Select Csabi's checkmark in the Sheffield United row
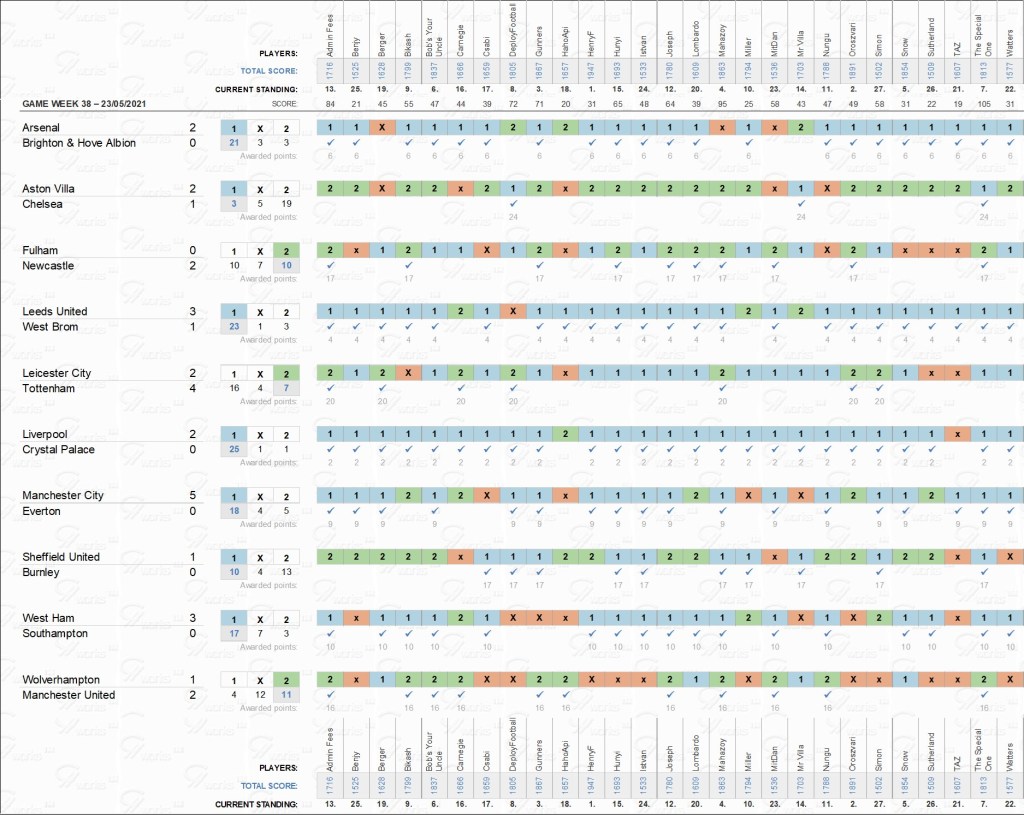The image size is (1024, 815). point(486,572)
